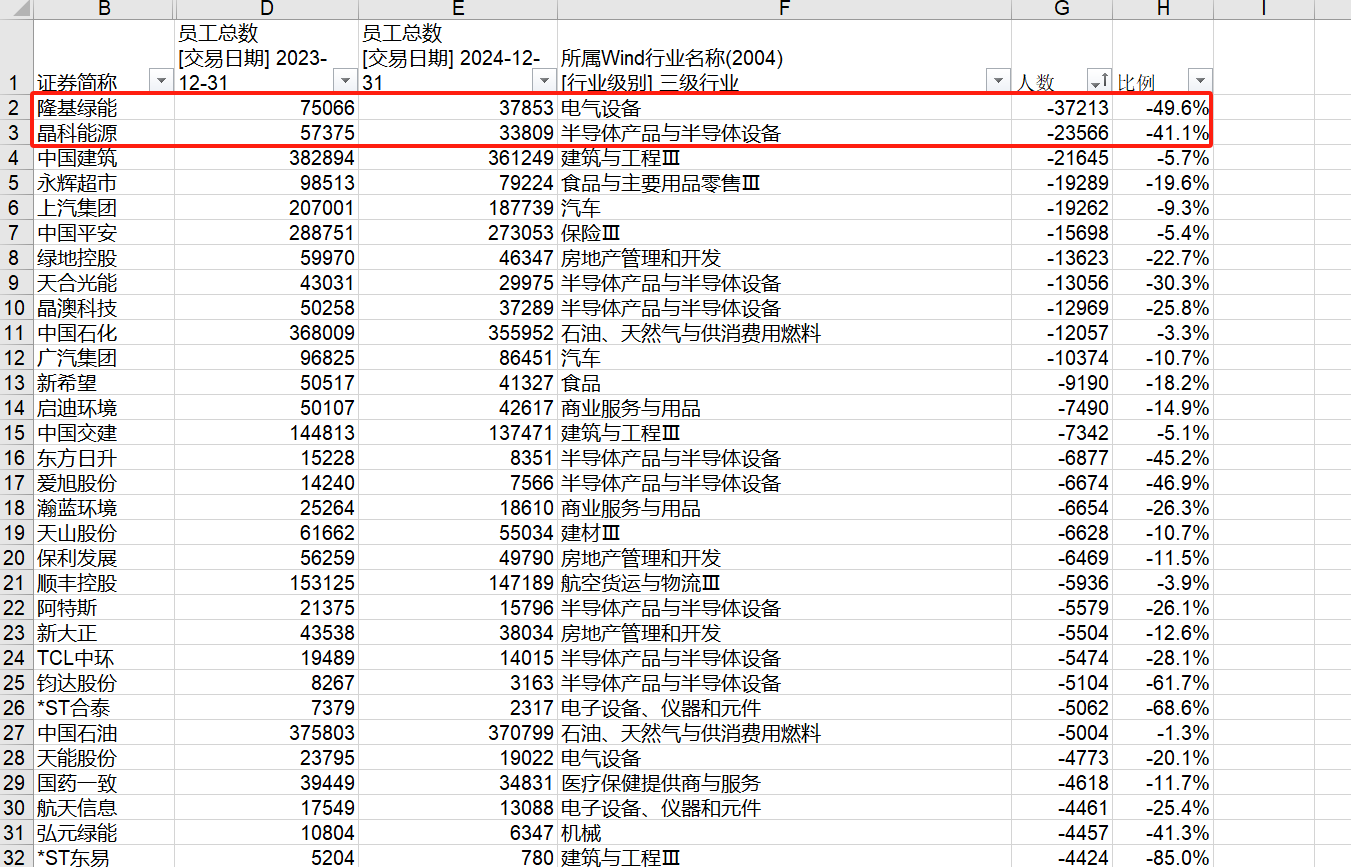Image resolution: width=1351 pixels, height=867 pixels.
Task: Open filter dropdown for 比例 column
Action: [x=1200, y=81]
